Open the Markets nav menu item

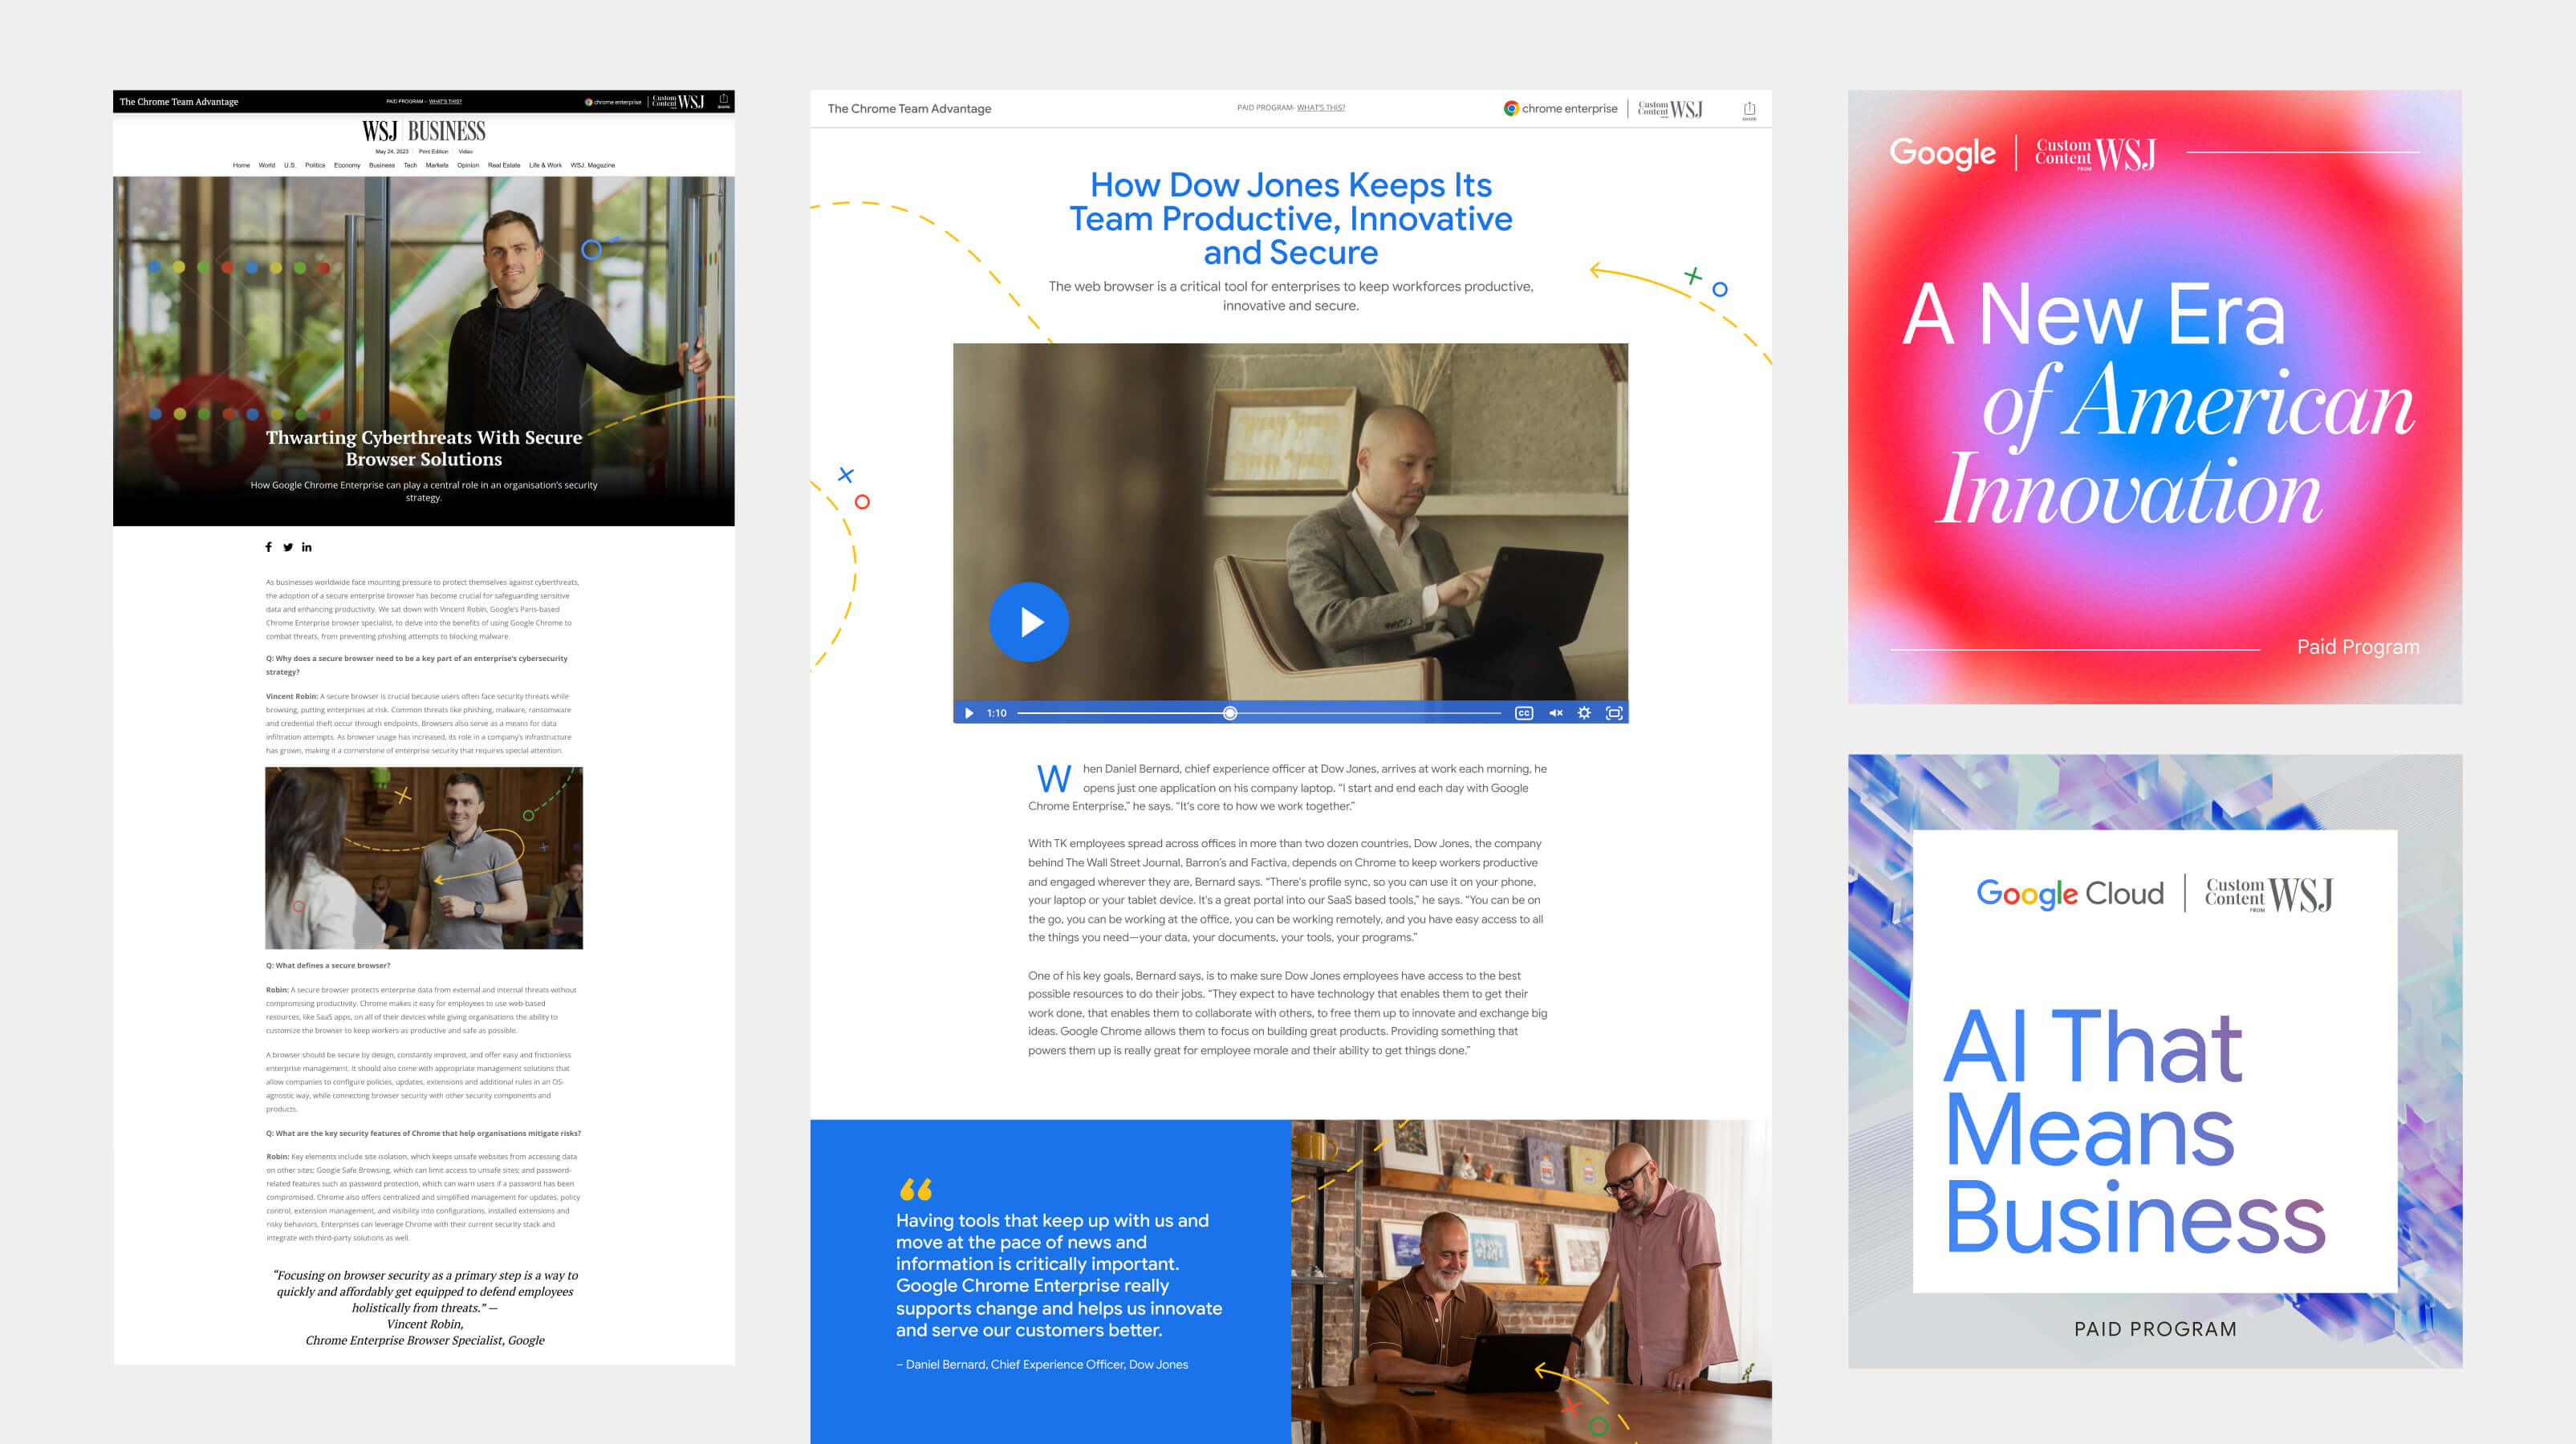click(437, 165)
